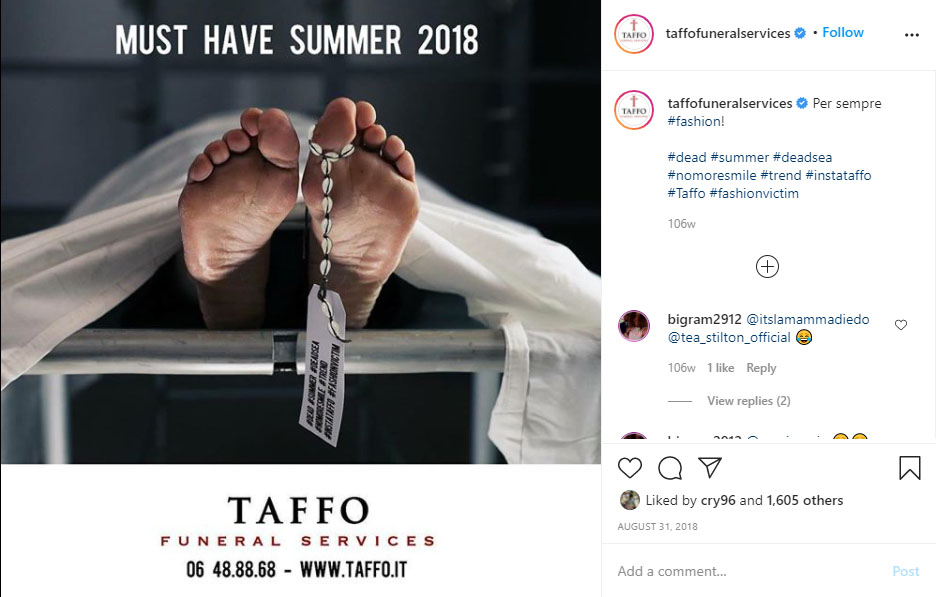Like bigram2912's comment with small heart
Image resolution: width=936 pixels, height=597 pixels.
pyautogui.click(x=901, y=325)
